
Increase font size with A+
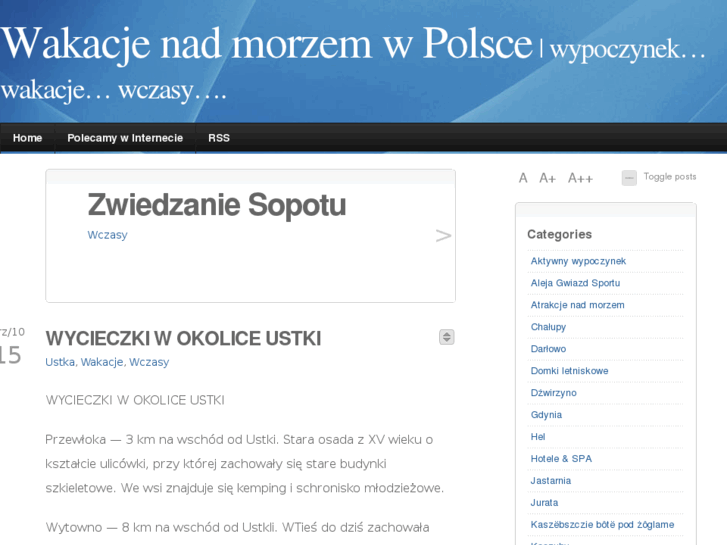click(547, 178)
